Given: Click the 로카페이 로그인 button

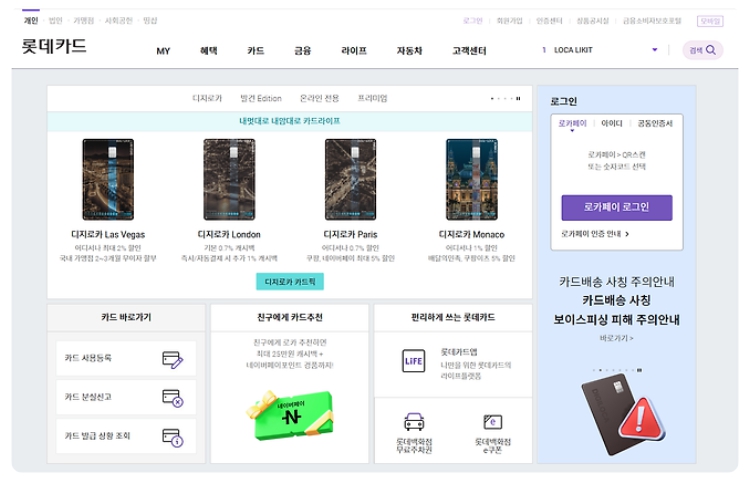Looking at the screenshot, I should [617, 207].
